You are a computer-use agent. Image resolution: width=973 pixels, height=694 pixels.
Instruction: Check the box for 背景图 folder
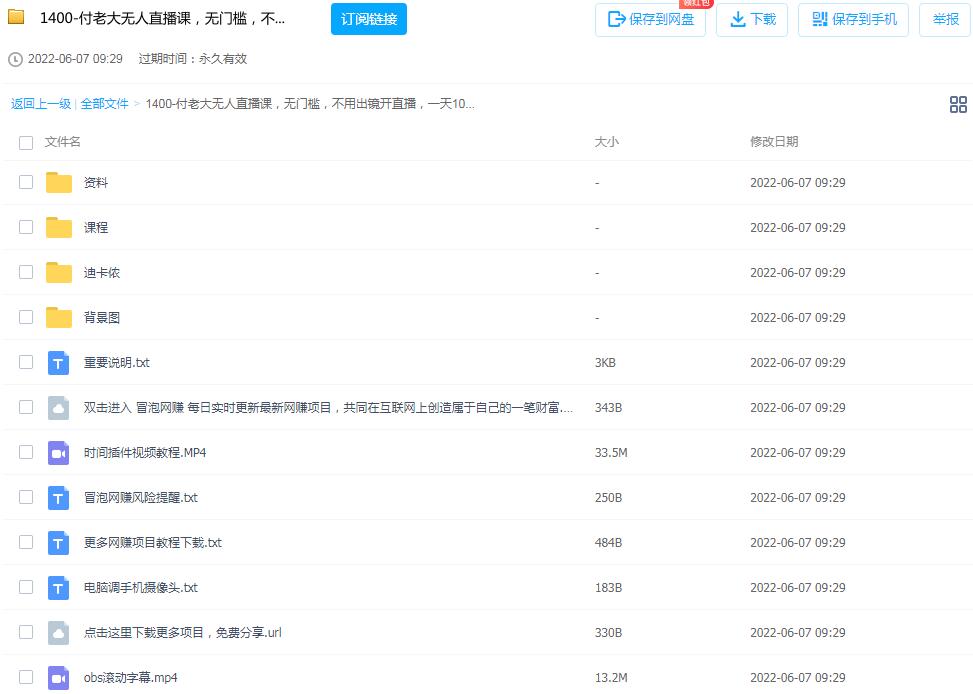[x=26, y=317]
